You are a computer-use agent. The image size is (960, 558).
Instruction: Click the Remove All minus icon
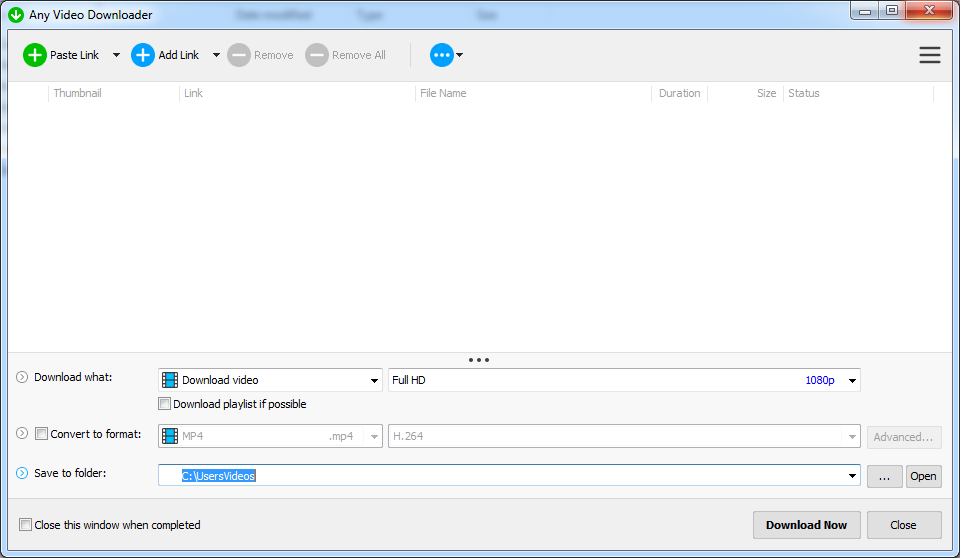click(317, 55)
